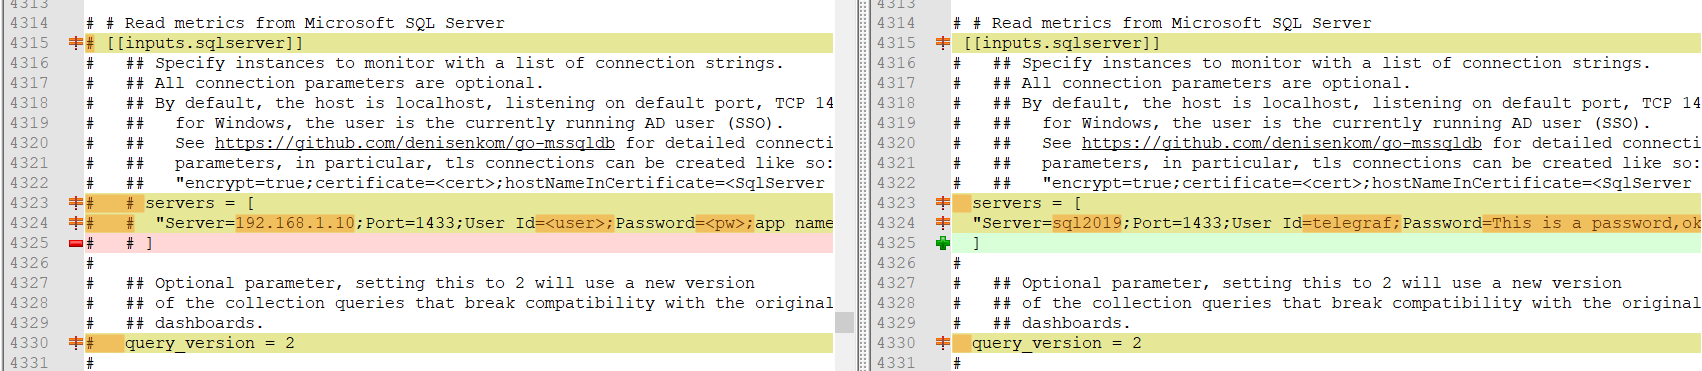Click the change marker at line 4330 in left pane
1702x371 pixels.
[x=76, y=343]
